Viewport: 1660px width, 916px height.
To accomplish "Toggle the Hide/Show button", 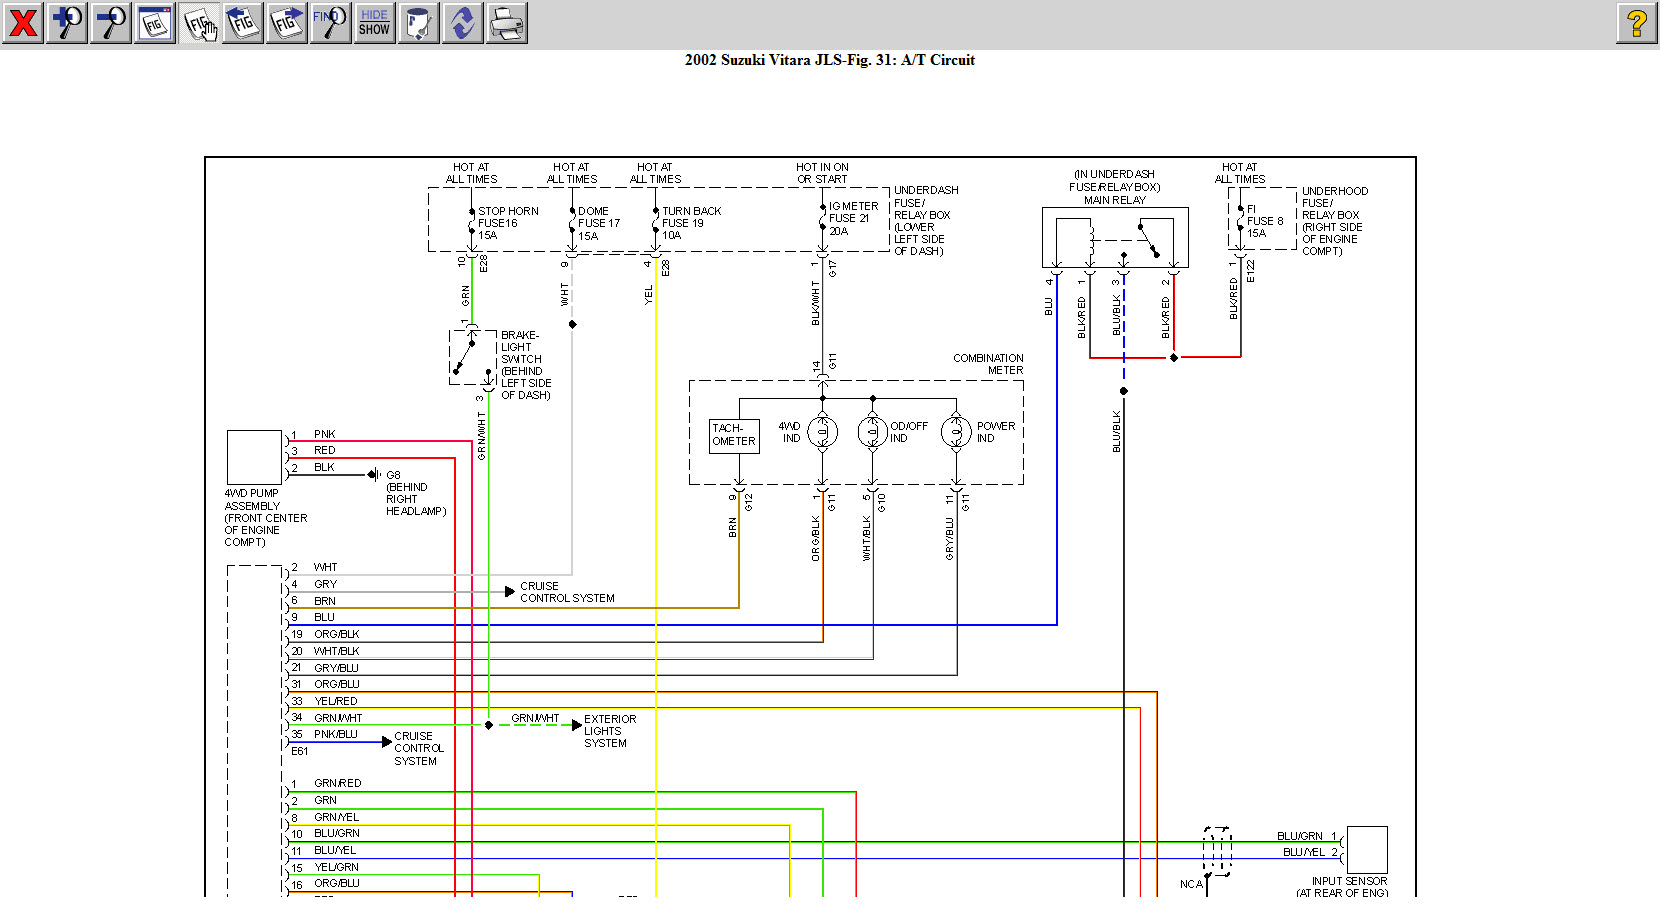I will click(x=374, y=22).
